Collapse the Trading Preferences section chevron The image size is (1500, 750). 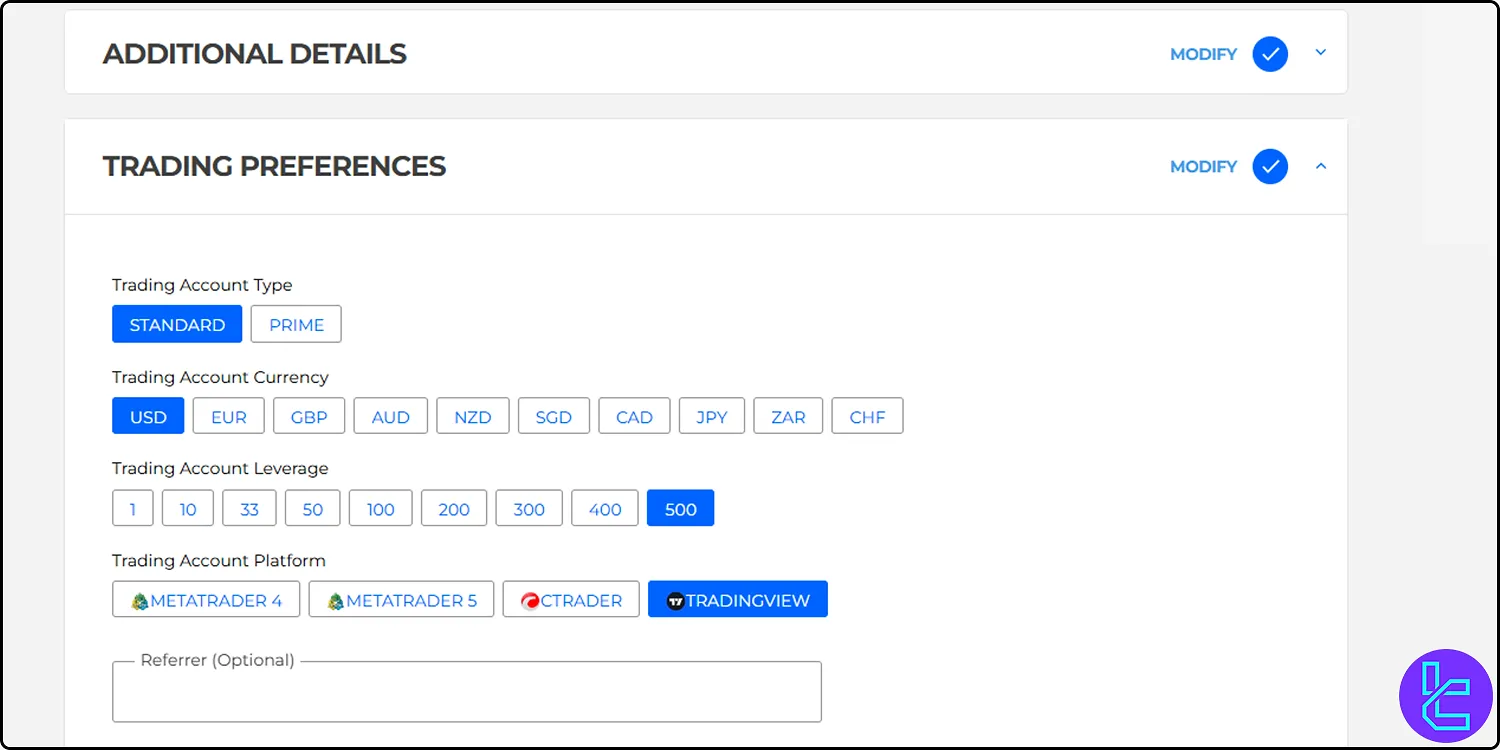click(1321, 166)
